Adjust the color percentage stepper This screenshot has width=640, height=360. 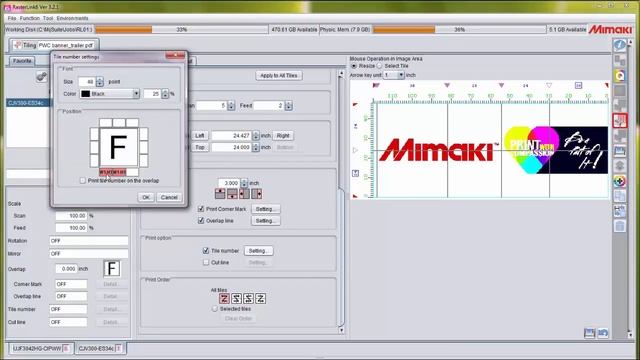(x=165, y=94)
